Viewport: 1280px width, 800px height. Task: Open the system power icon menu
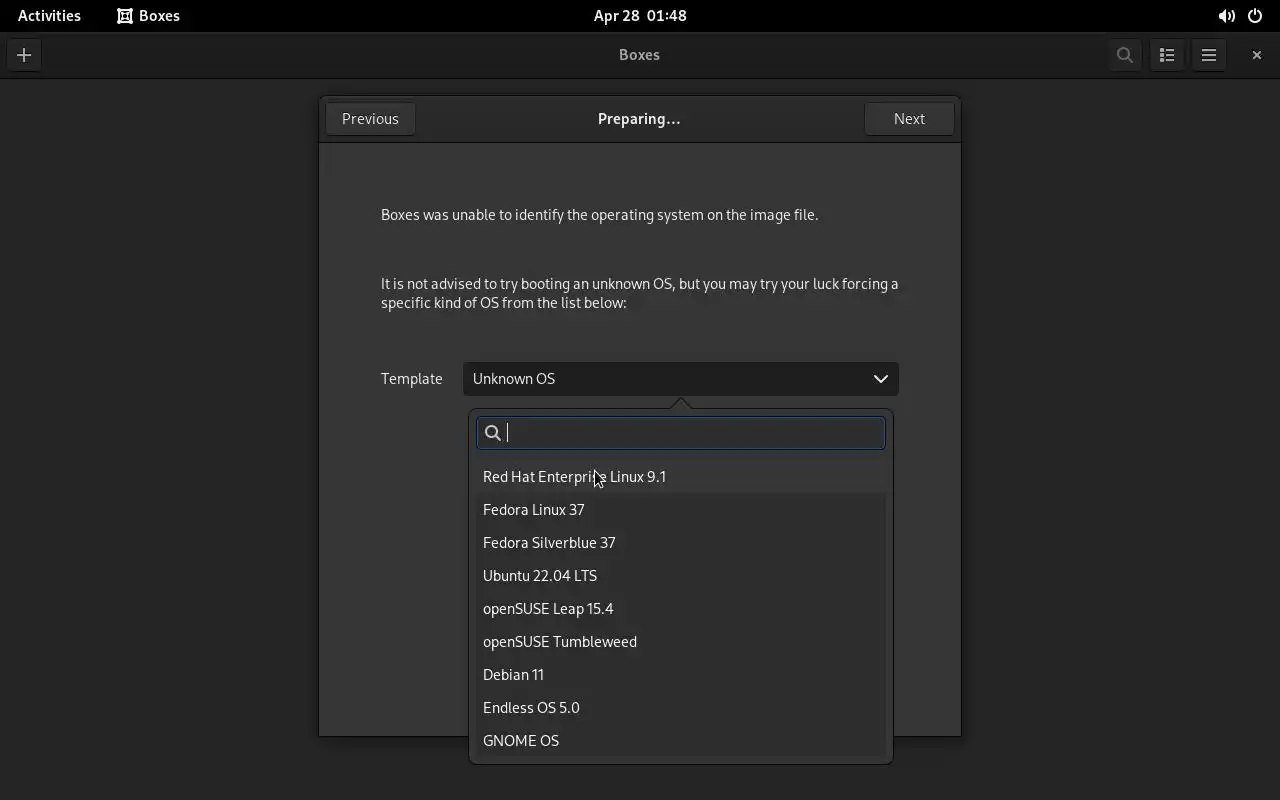[1255, 16]
